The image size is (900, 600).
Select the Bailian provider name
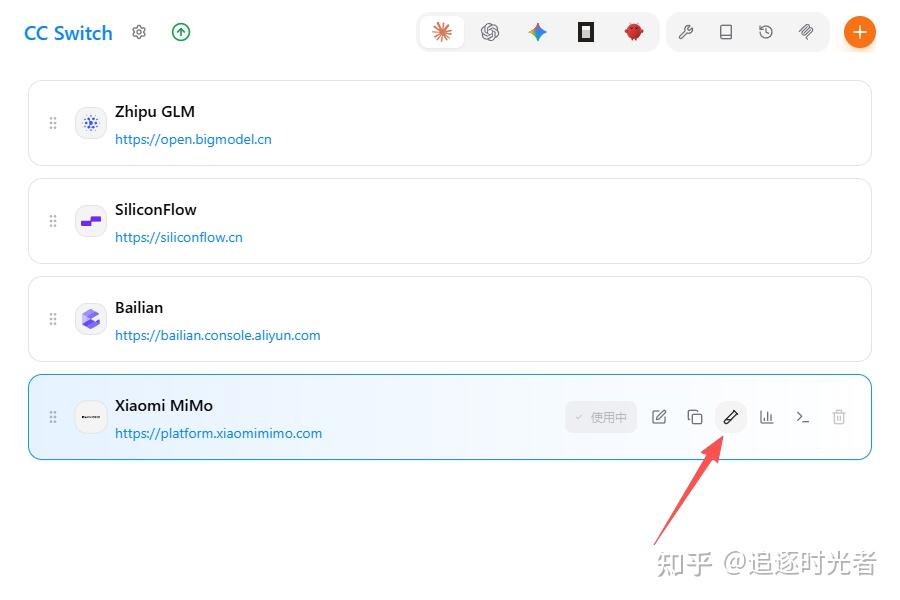coord(139,308)
